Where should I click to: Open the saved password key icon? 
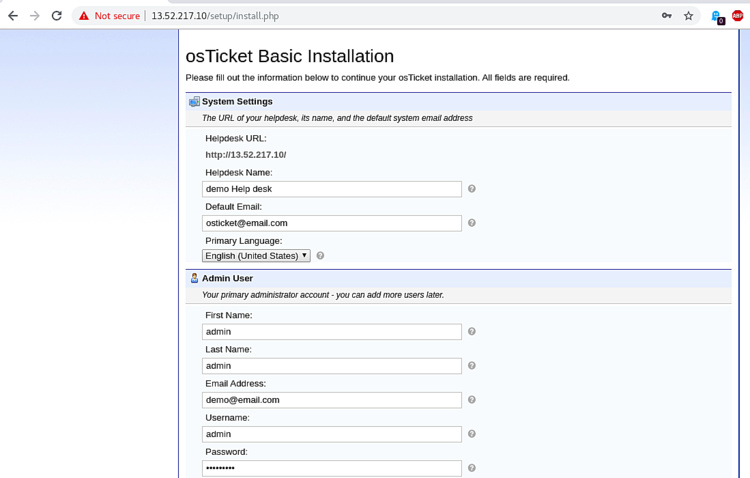667,16
